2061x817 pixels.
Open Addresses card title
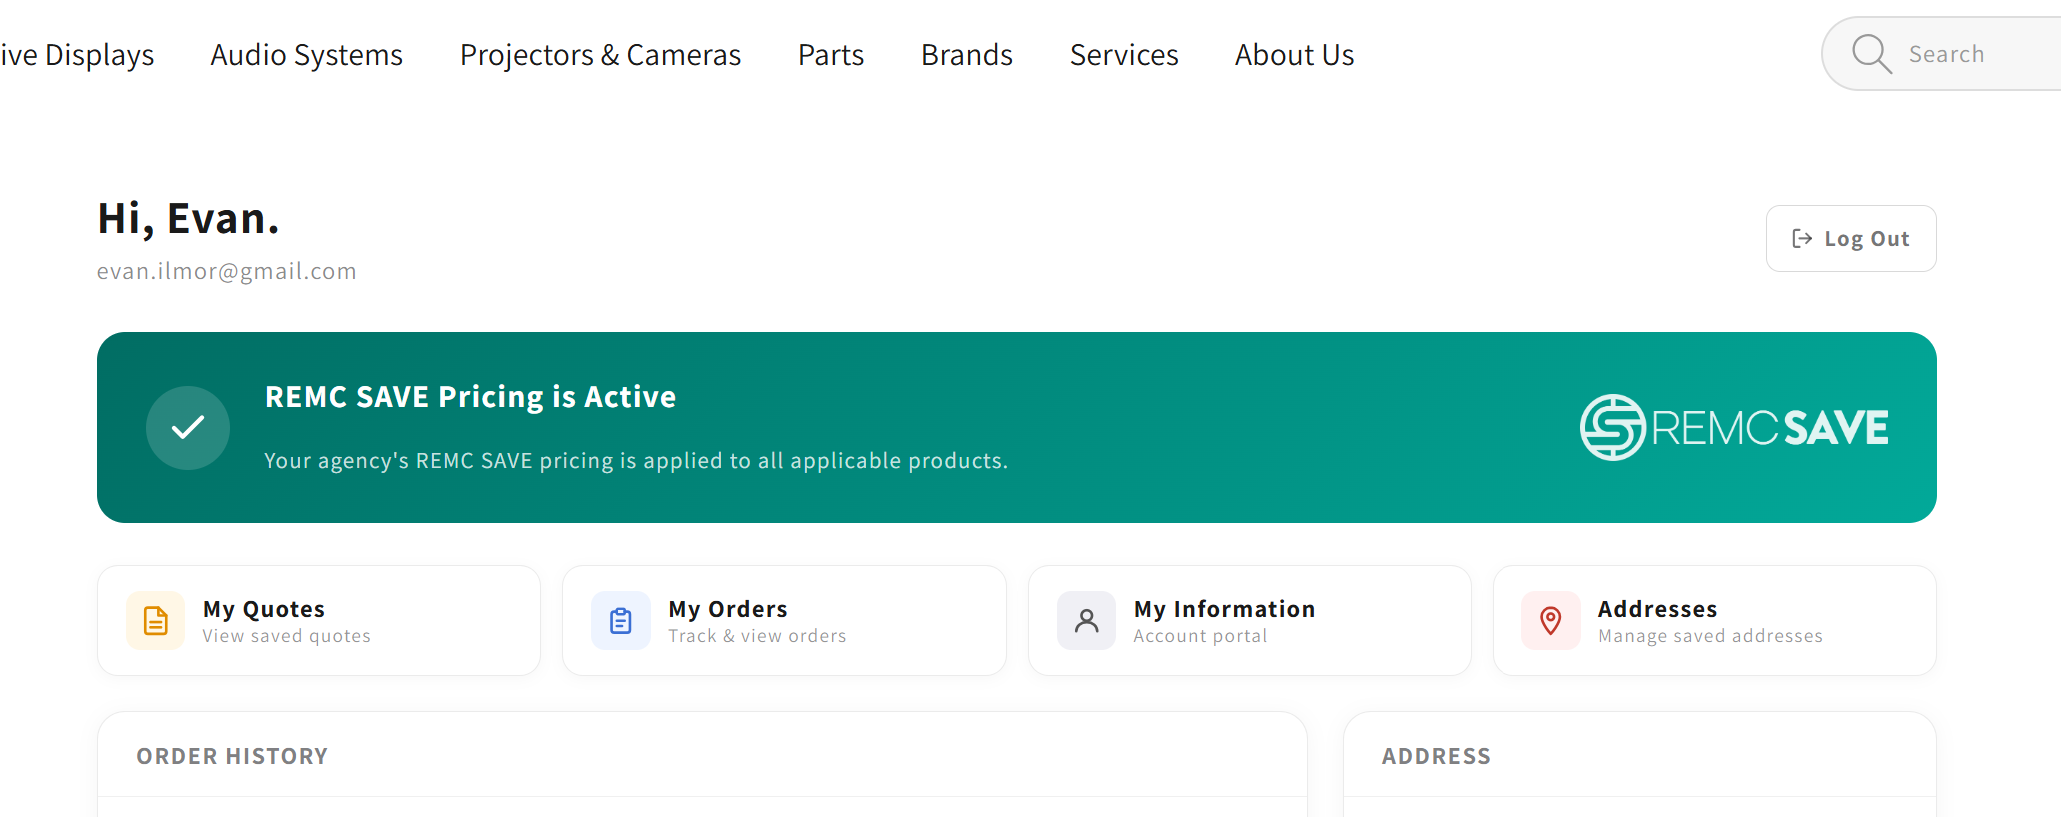click(x=1658, y=609)
